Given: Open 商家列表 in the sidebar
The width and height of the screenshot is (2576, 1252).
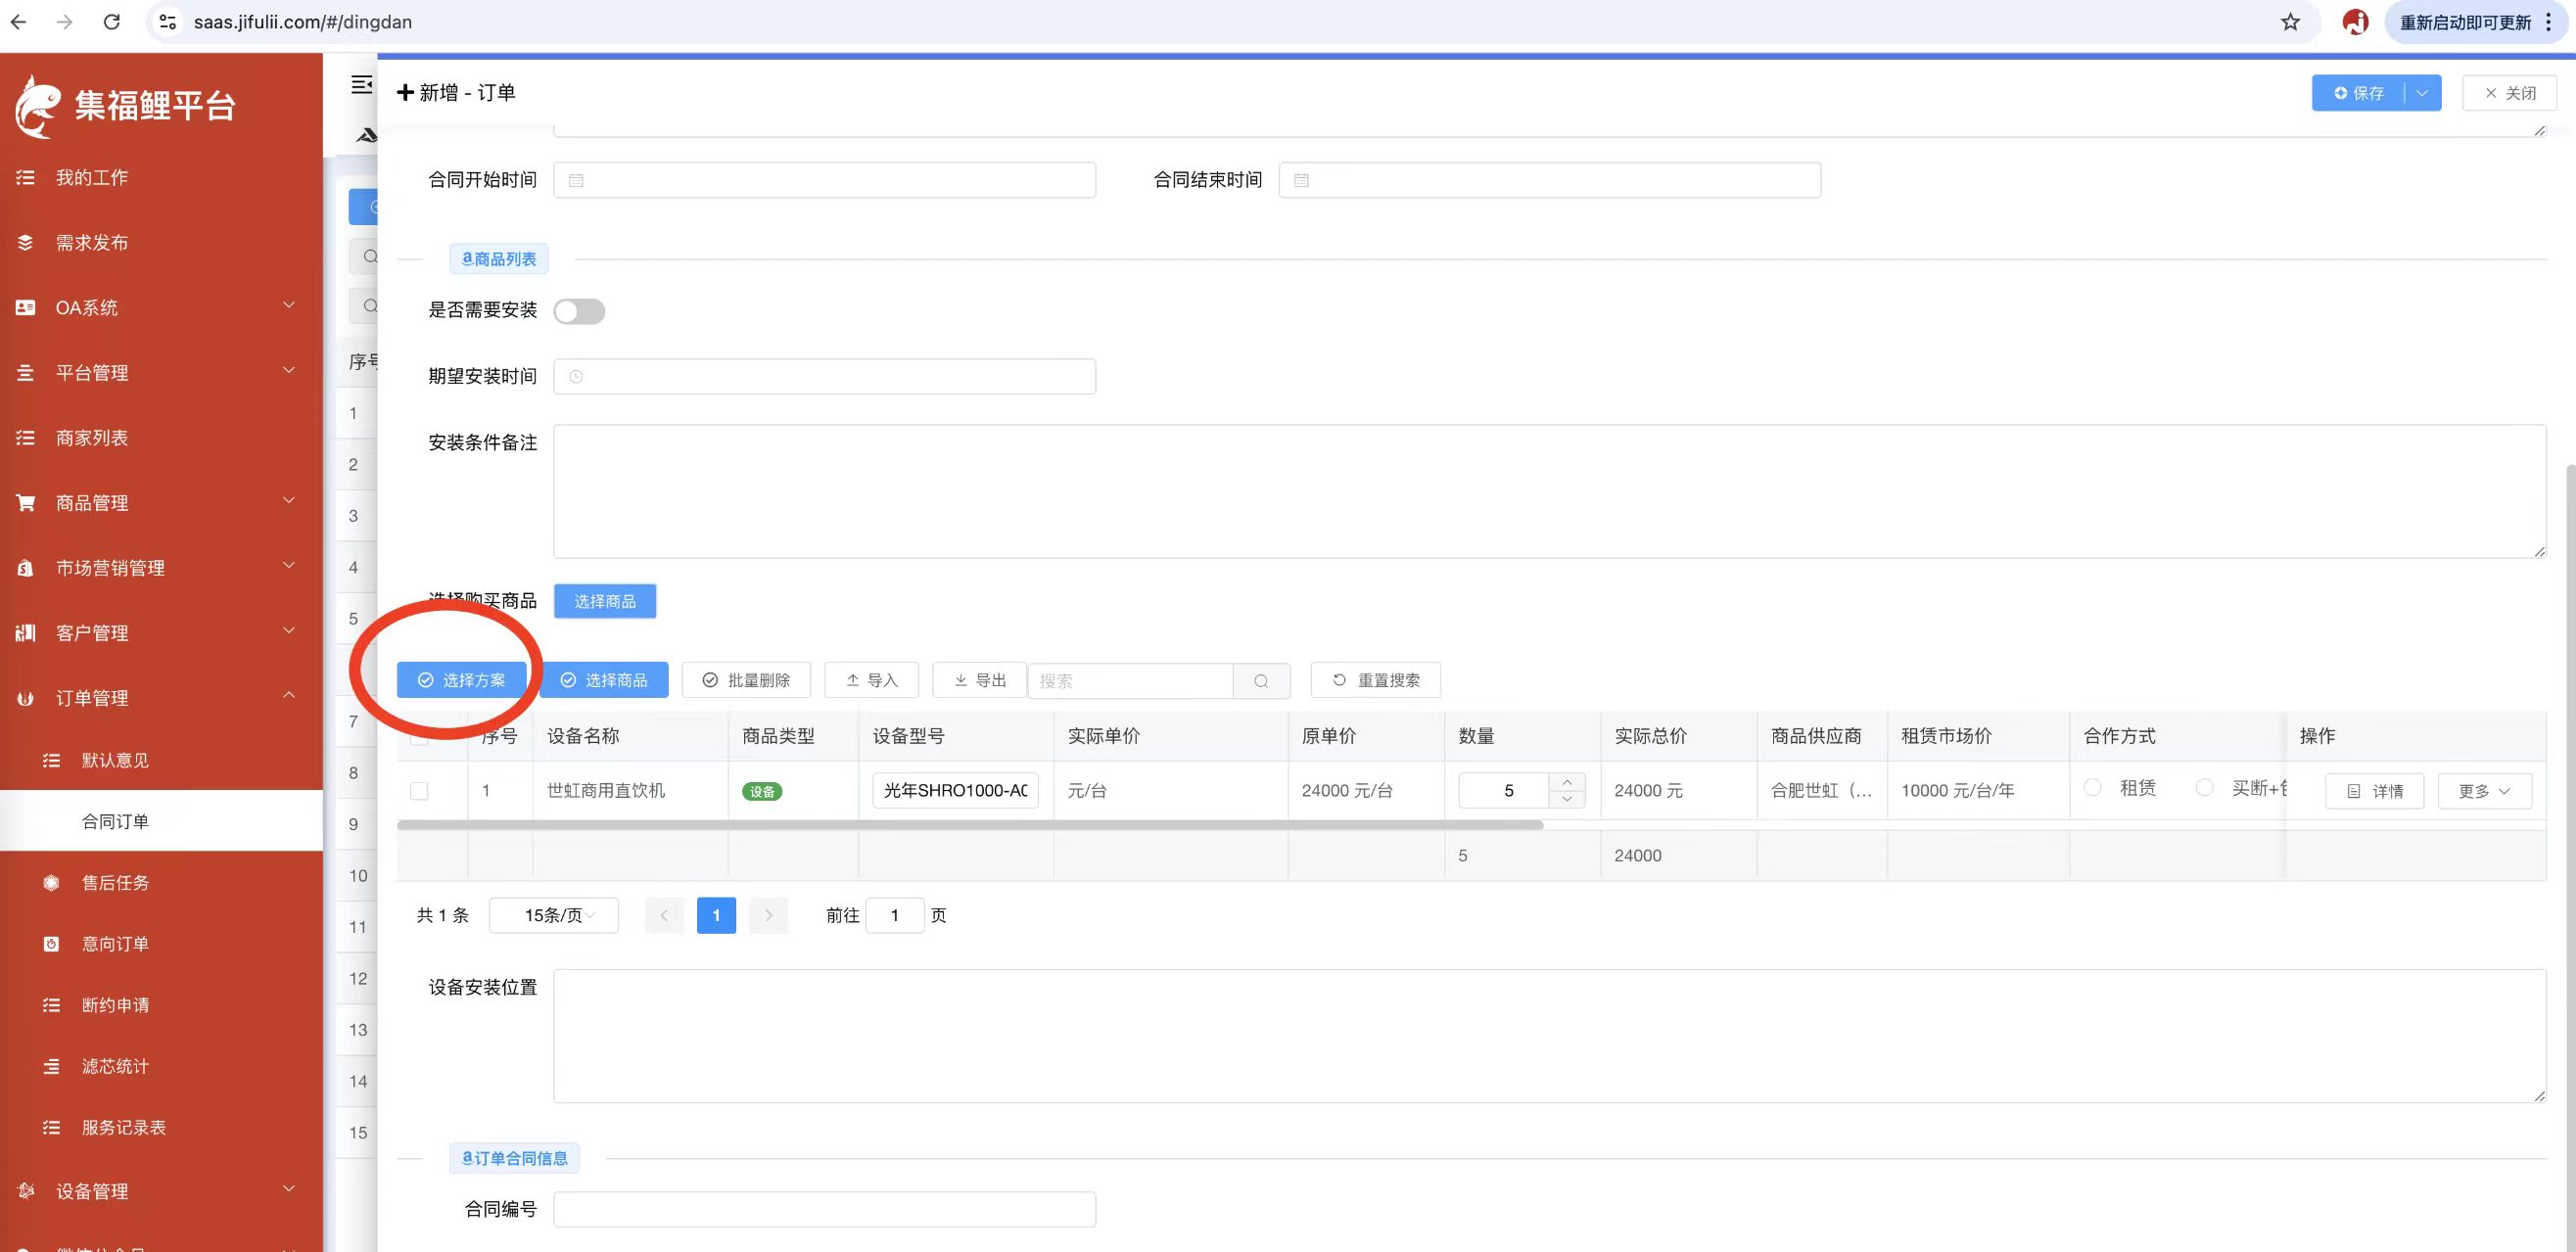Looking at the screenshot, I should click(161, 438).
